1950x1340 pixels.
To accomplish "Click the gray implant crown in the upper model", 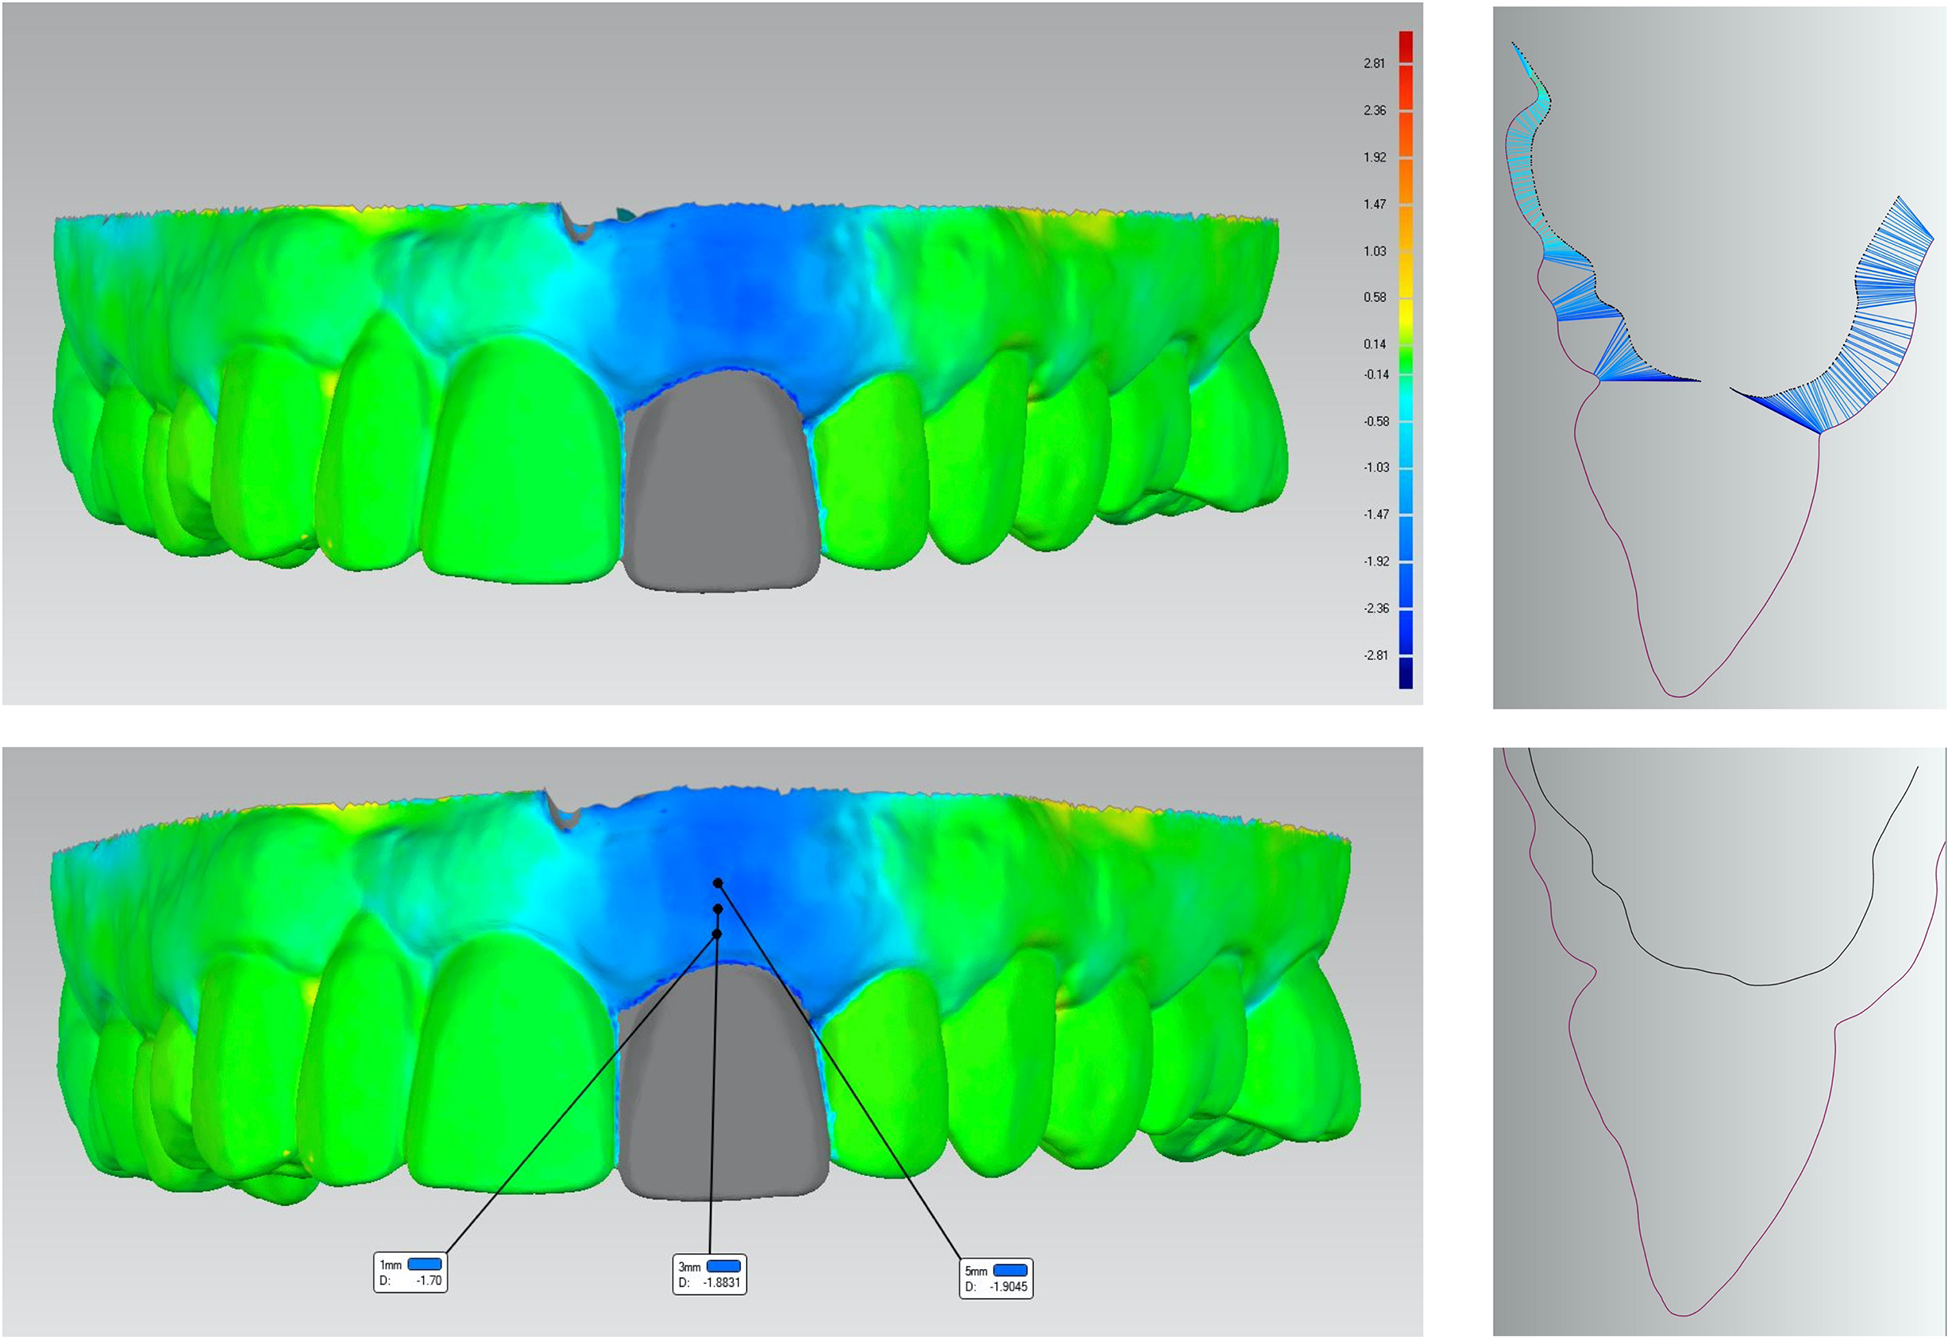I will coord(720,480).
